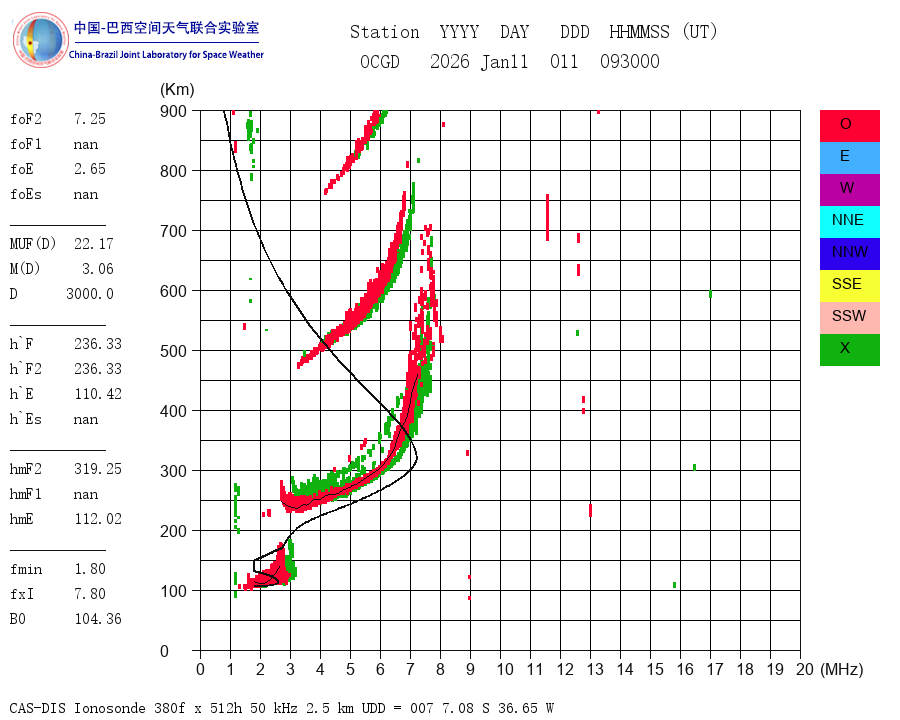Click the station code OCGD
This screenshot has height=720, width=900.
pos(380,61)
